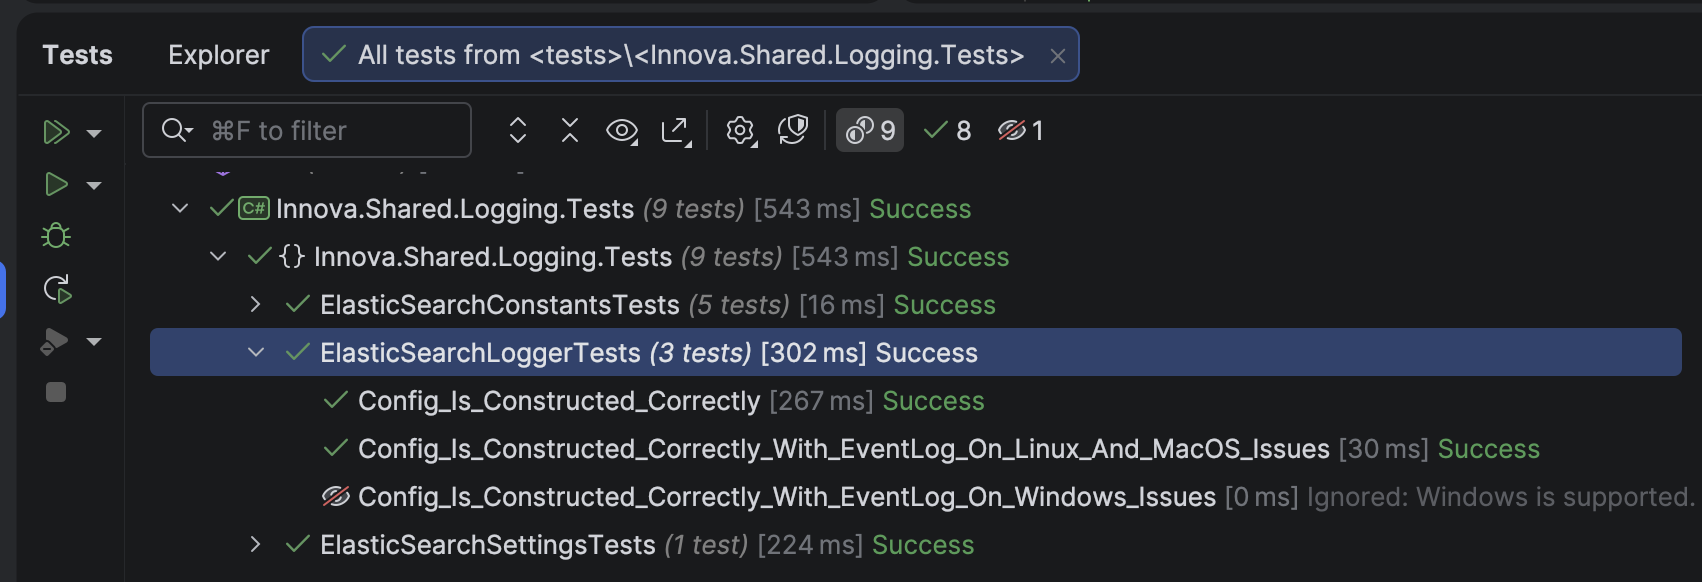Select the C# project Innova.Shared.Logging.Tests row

coord(915,208)
